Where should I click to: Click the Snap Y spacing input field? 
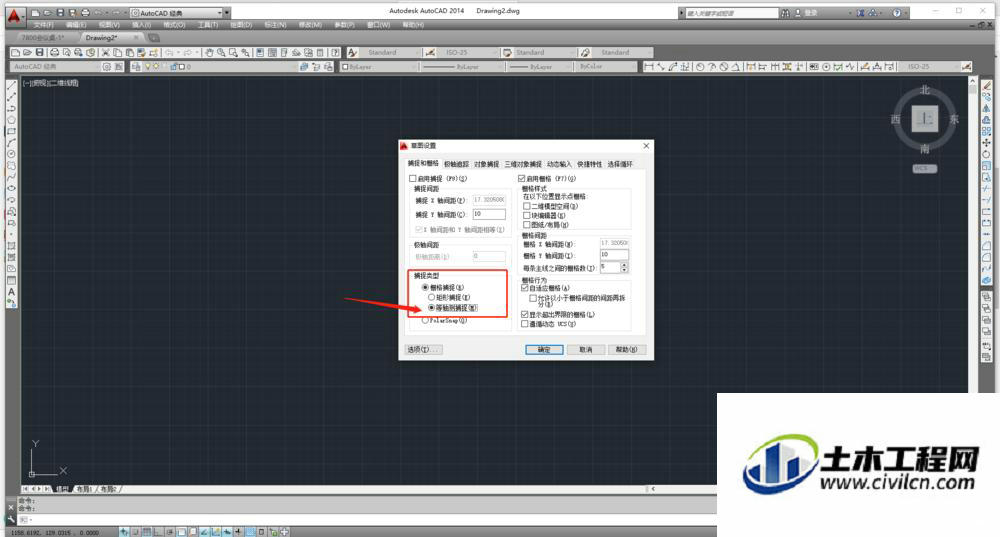[489, 214]
